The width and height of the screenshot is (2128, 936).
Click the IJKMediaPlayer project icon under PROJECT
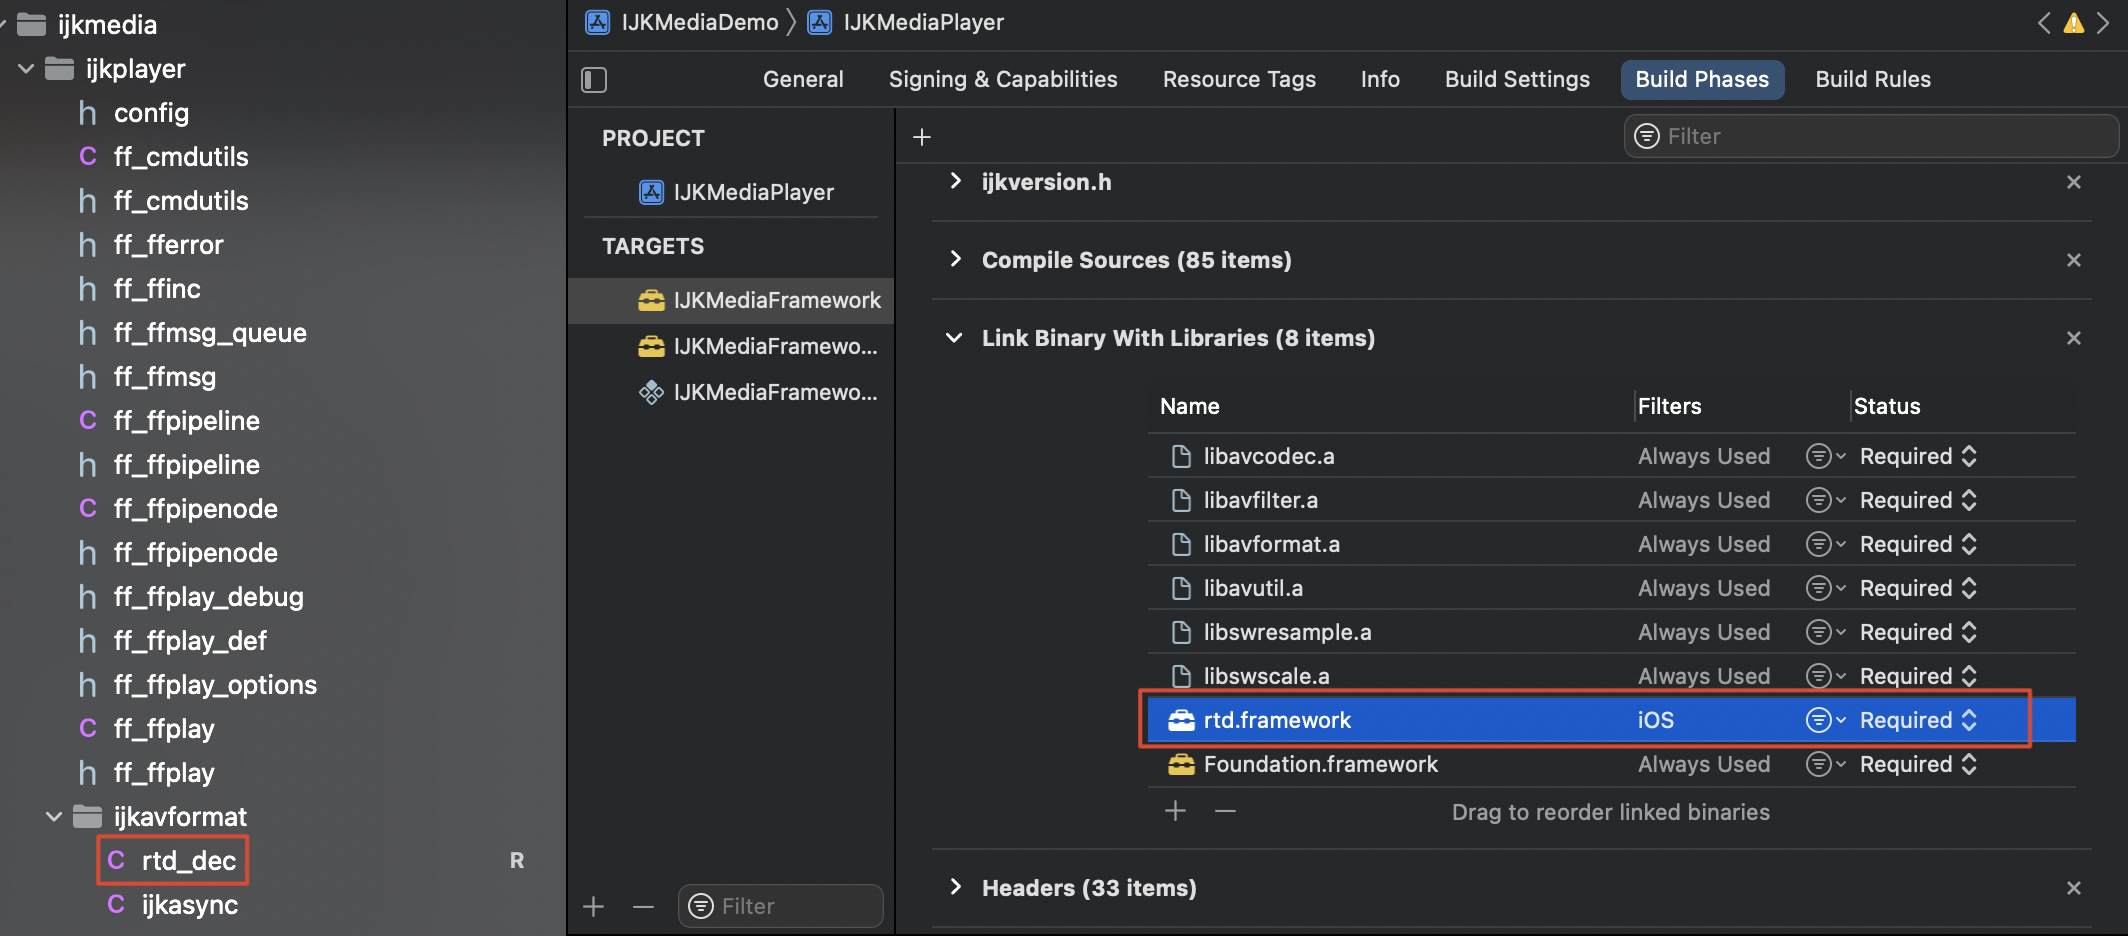[651, 192]
